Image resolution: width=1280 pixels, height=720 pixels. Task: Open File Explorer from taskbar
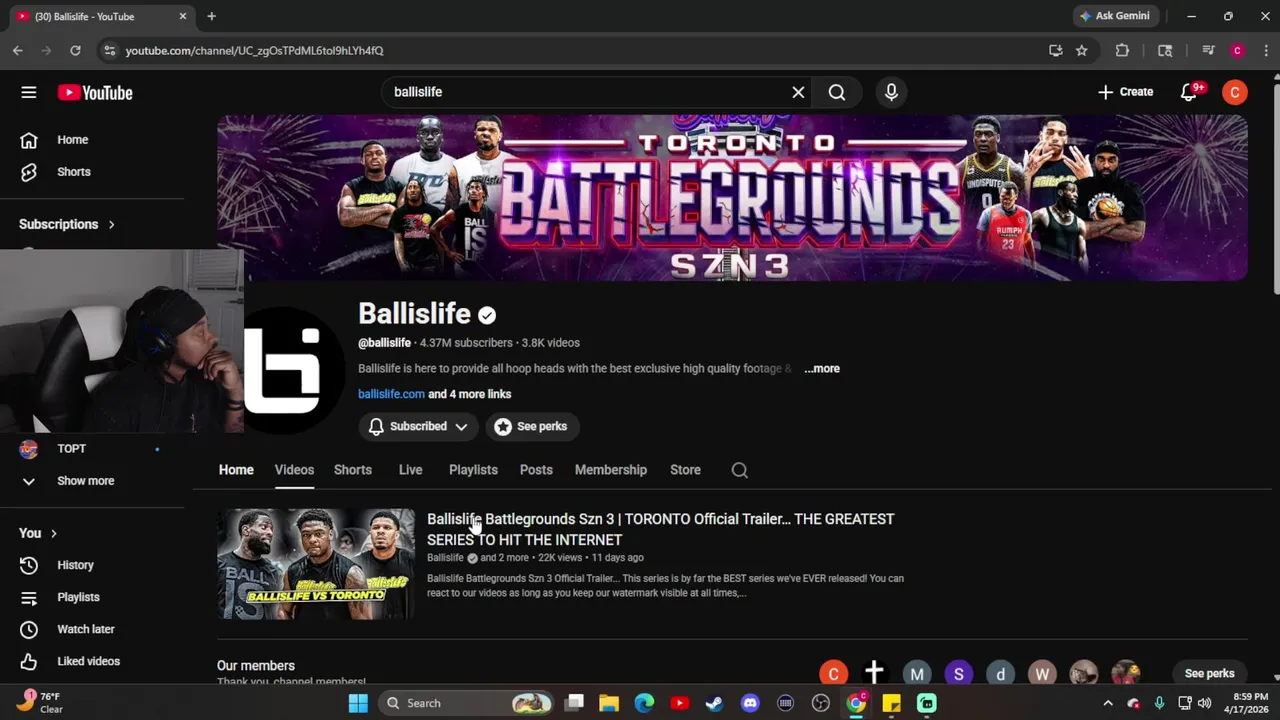[609, 703]
